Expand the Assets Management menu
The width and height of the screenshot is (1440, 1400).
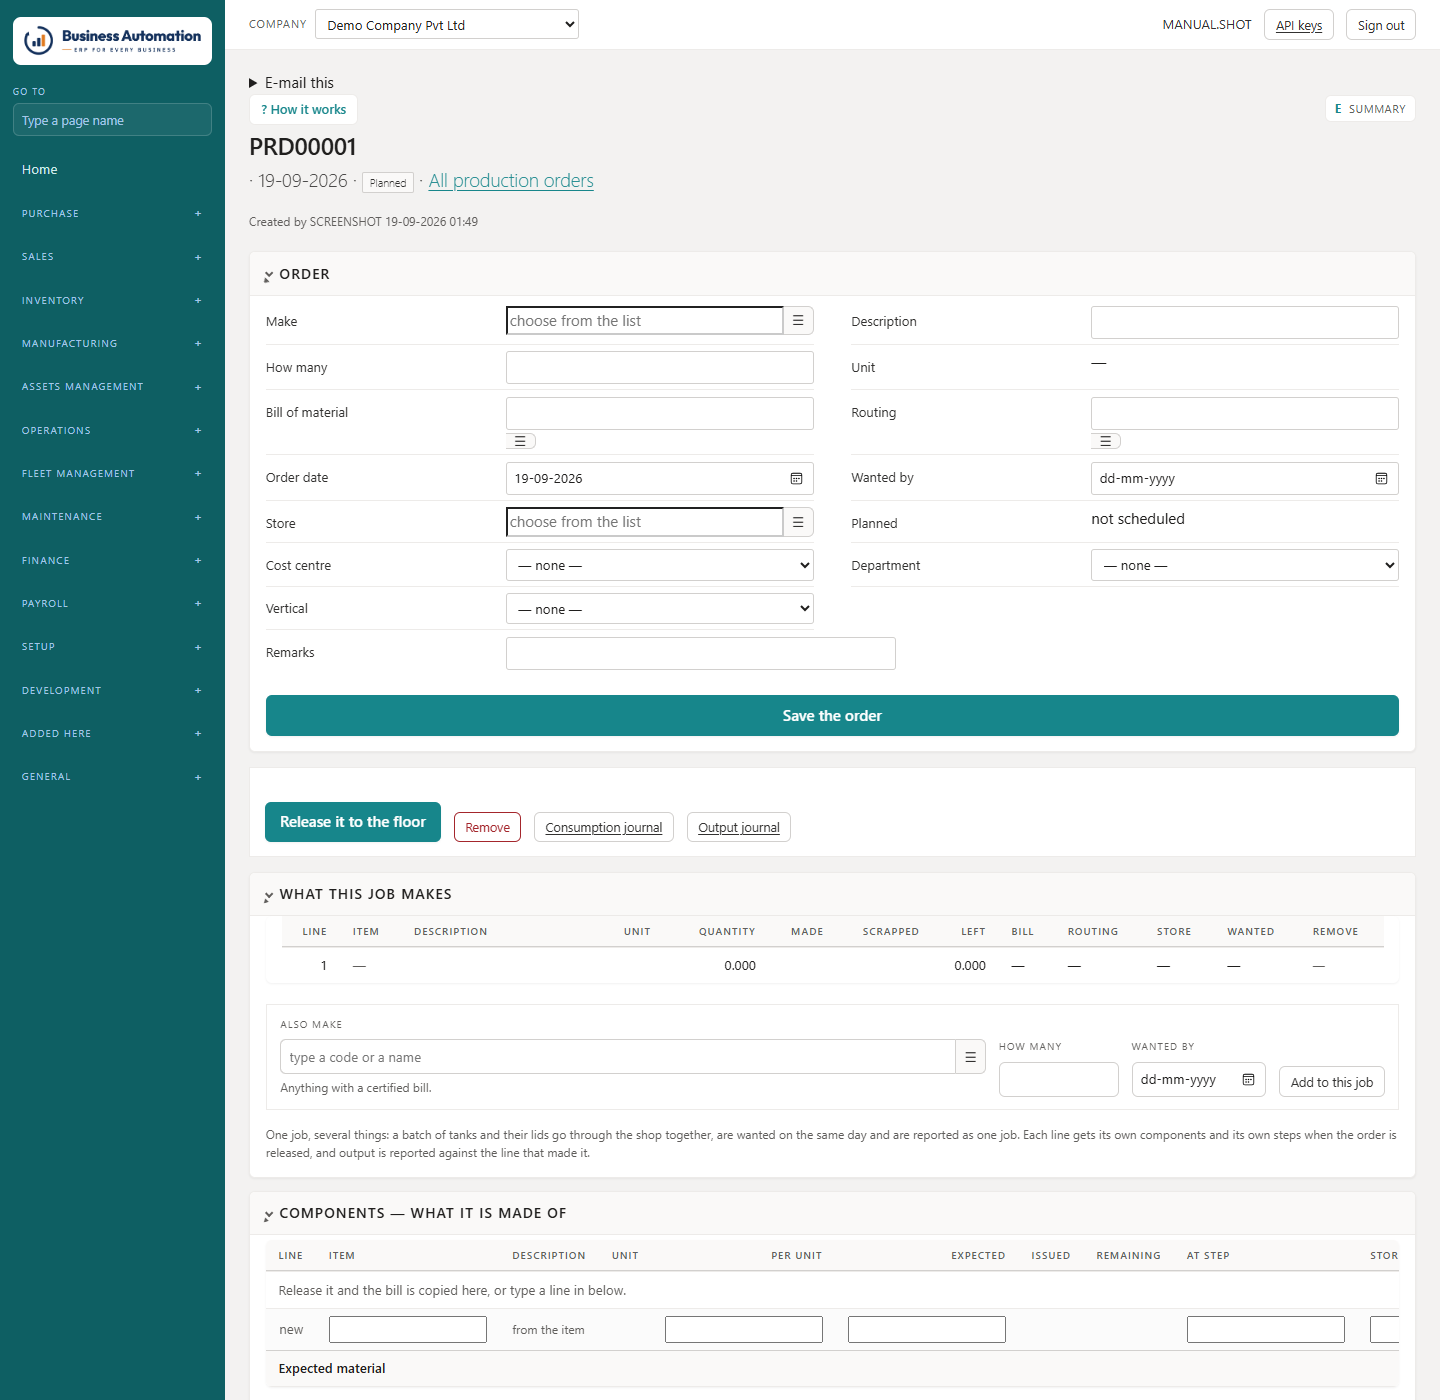(x=112, y=387)
